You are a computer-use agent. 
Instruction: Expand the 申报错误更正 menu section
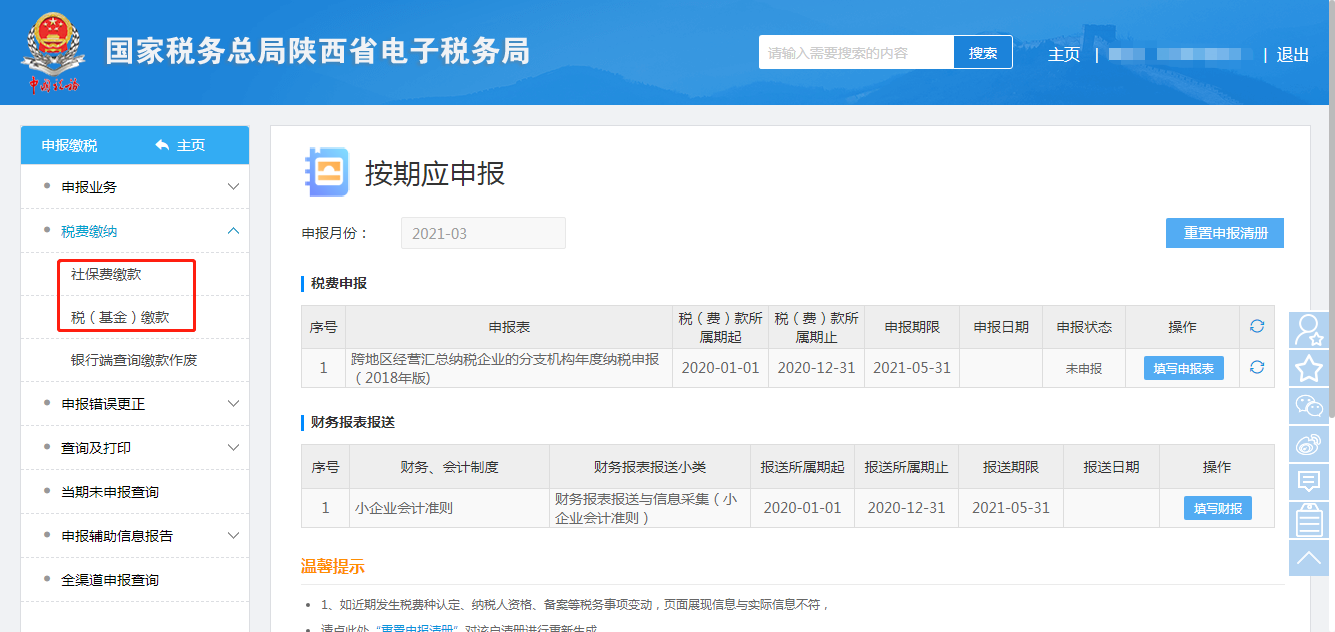click(x=233, y=404)
